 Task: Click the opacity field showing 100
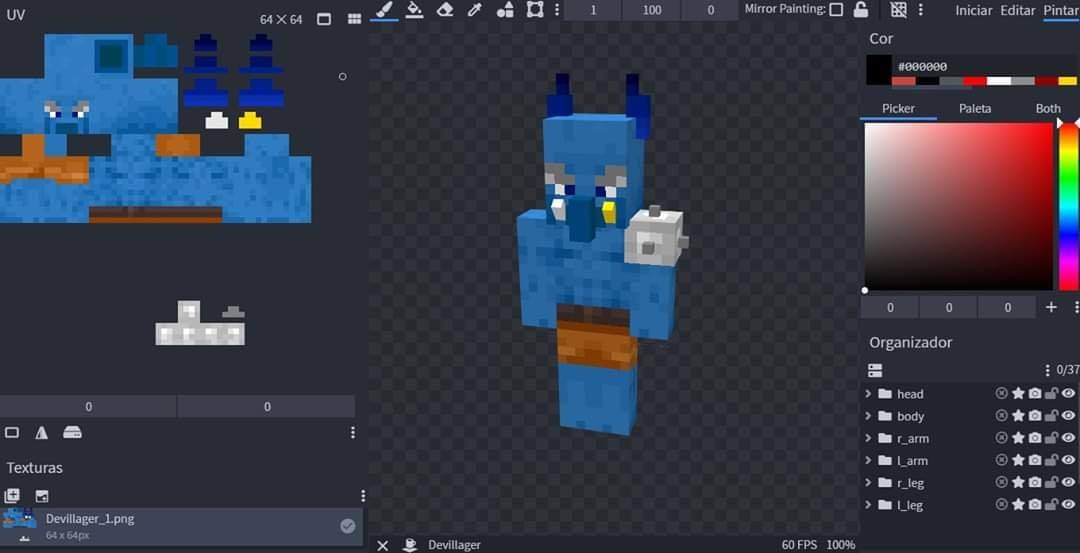click(x=652, y=10)
